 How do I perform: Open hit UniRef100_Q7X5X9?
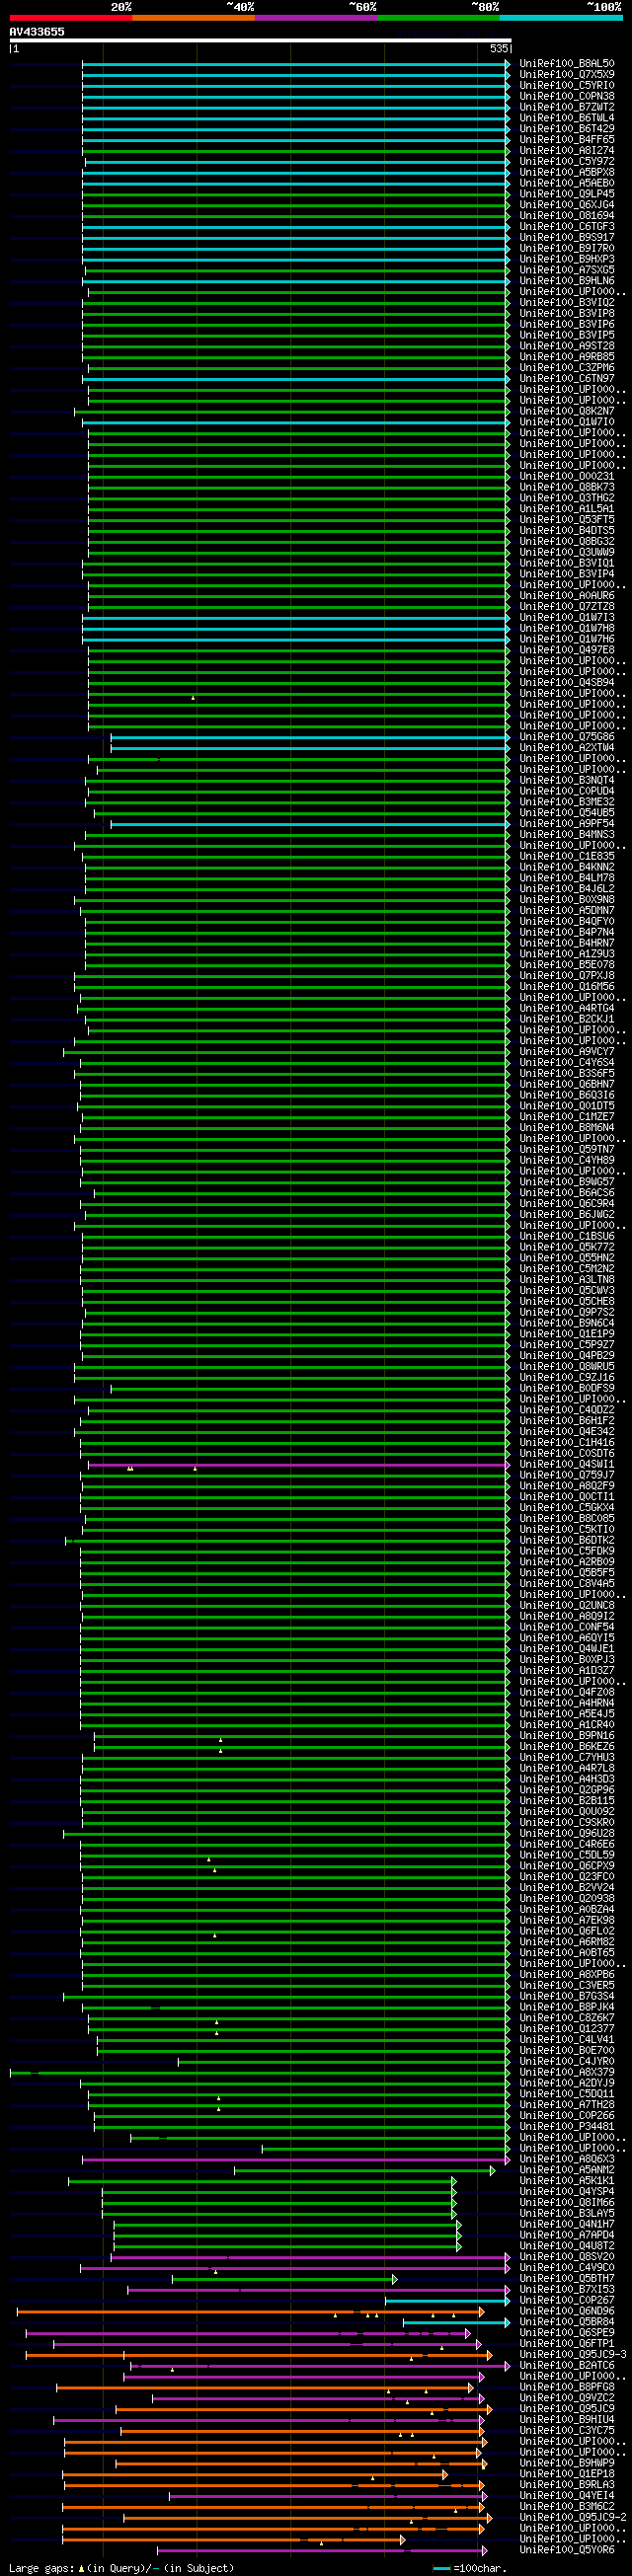[x=567, y=75]
